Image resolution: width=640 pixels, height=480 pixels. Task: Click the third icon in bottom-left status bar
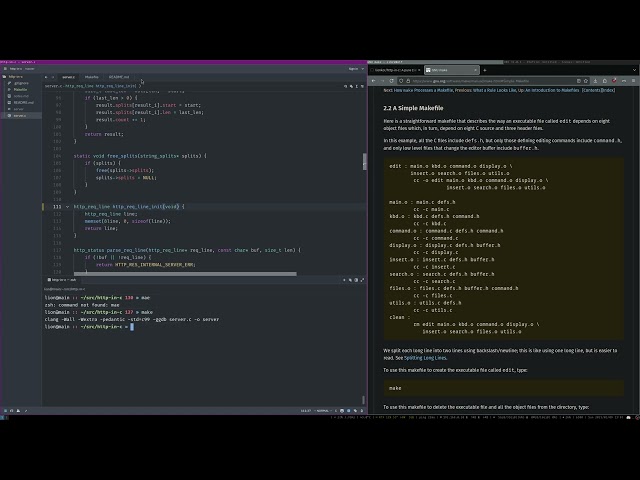click(18, 411)
